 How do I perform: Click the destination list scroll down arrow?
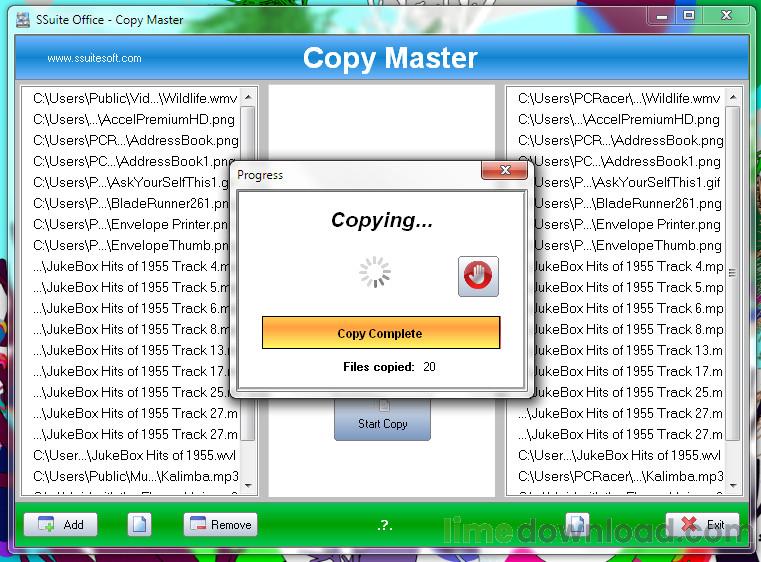733,485
